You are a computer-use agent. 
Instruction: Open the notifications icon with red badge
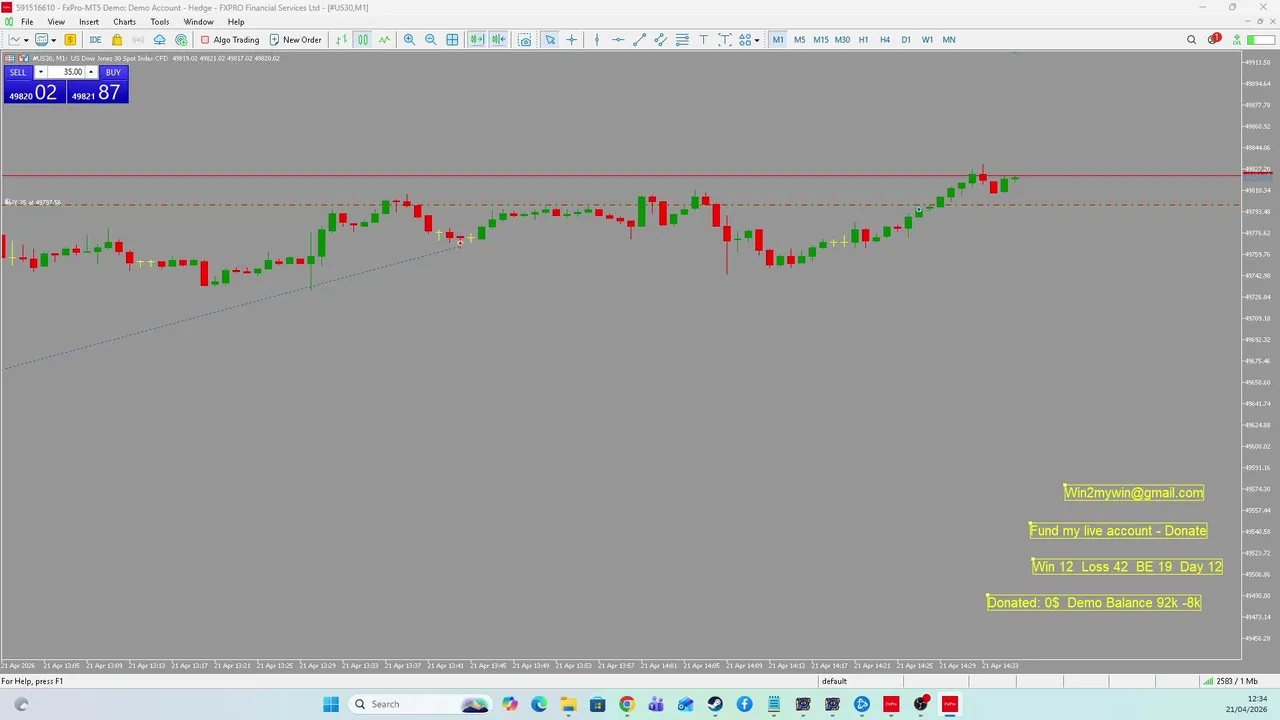click(1214, 40)
